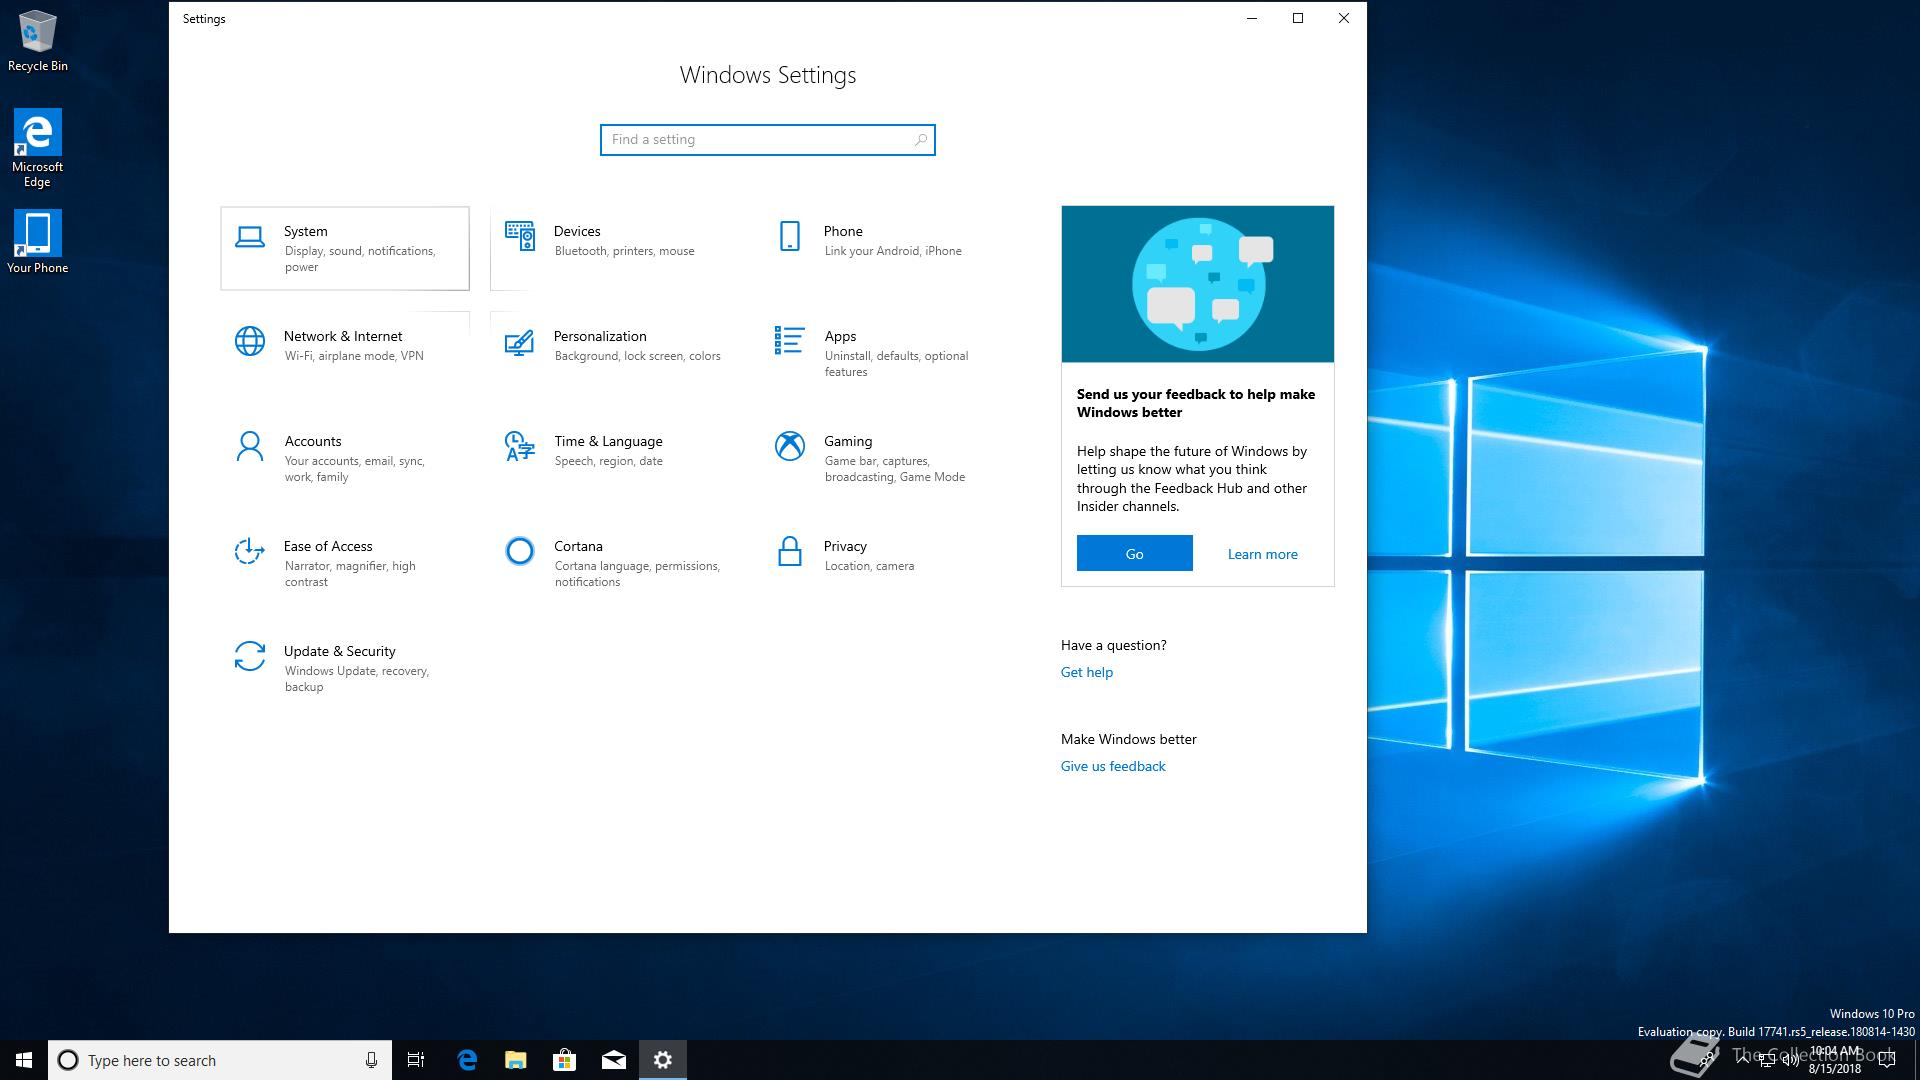Click the feedback illustration banner image
This screenshot has width=1920, height=1080.
[1197, 284]
